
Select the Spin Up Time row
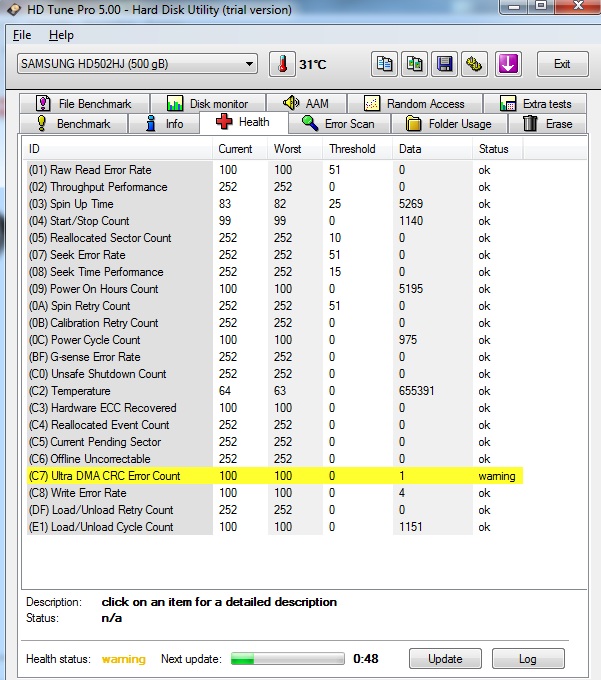click(275, 204)
